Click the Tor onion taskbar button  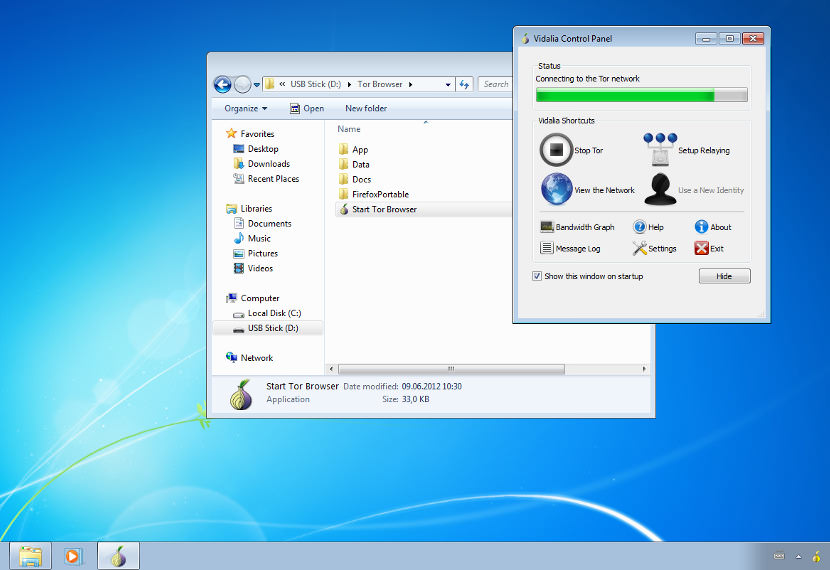coord(119,556)
